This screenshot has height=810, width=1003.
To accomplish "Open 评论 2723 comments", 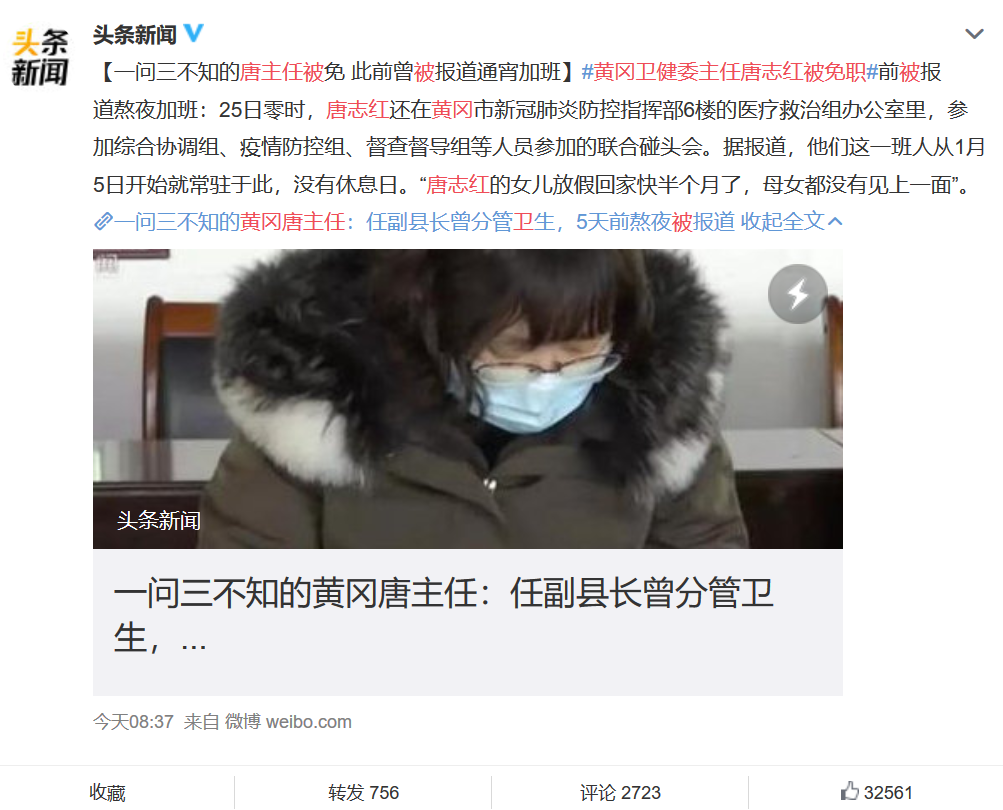I will click(x=620, y=793).
